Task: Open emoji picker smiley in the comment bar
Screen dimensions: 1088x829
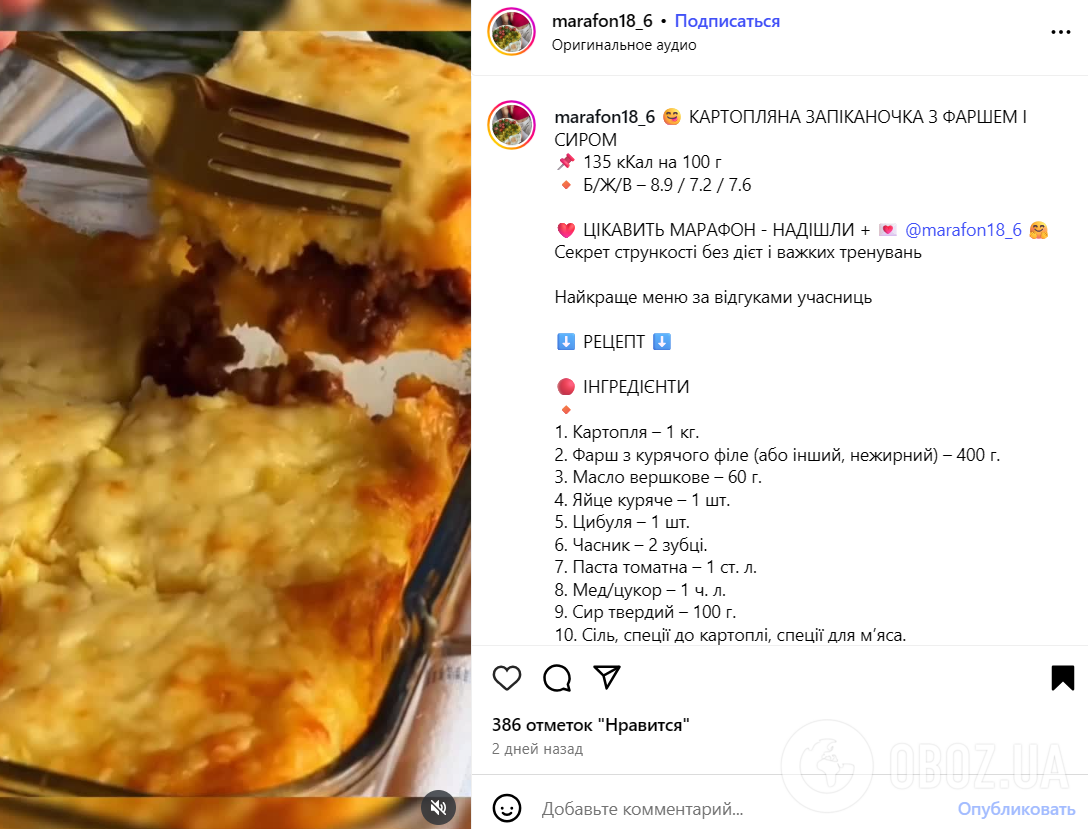Action: point(507,808)
